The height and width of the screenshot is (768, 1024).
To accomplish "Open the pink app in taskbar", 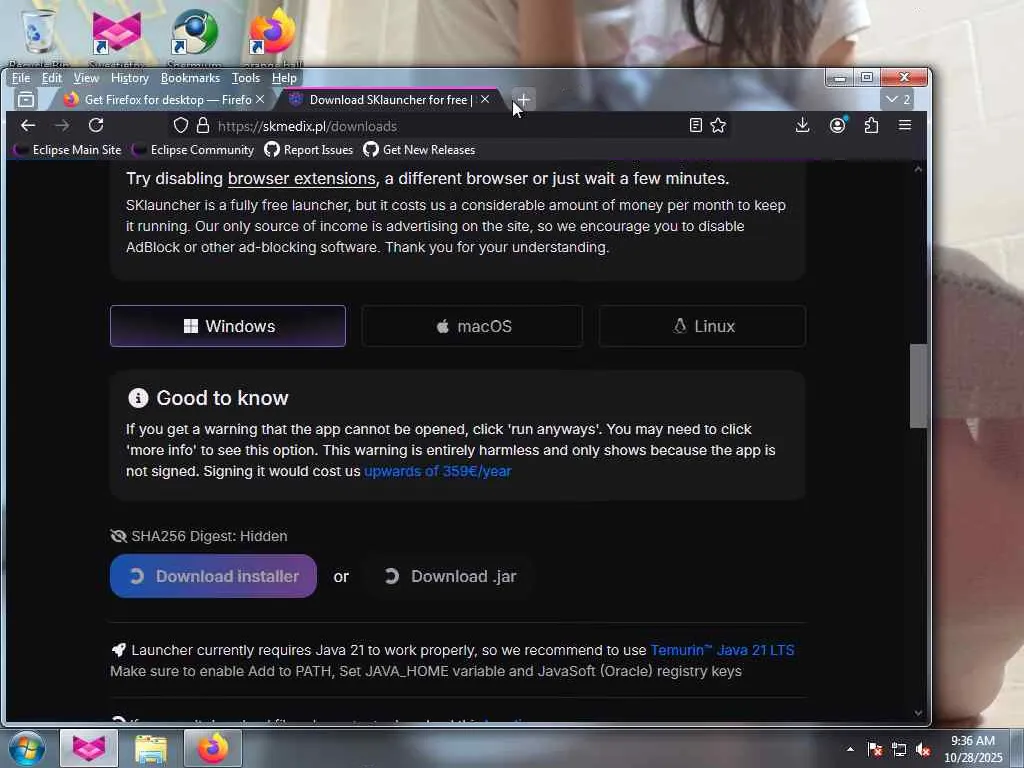I will [x=89, y=748].
